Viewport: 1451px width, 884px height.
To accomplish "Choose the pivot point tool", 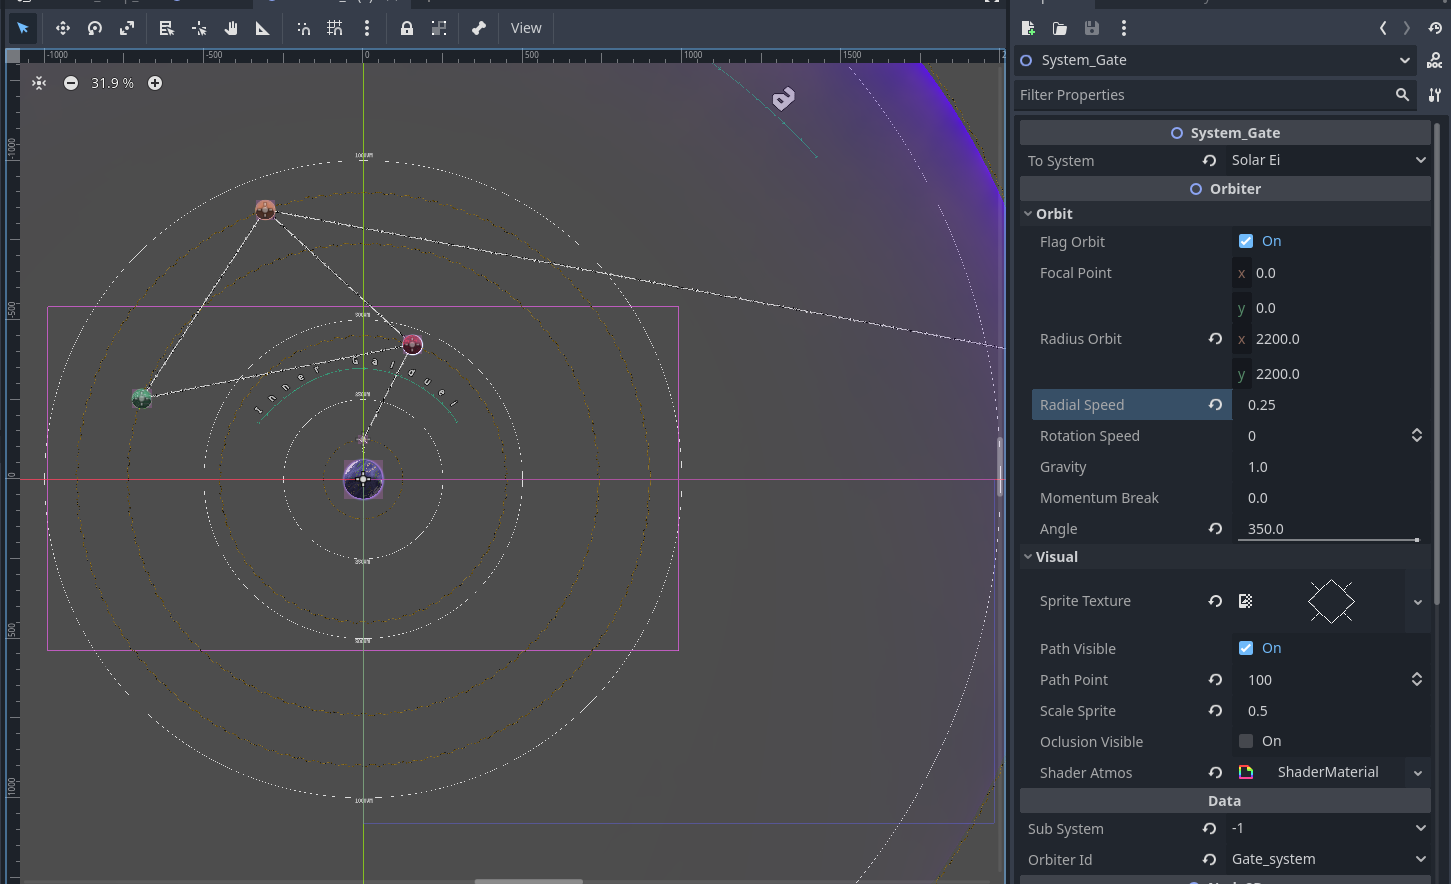I will pyautogui.click(x=199, y=28).
